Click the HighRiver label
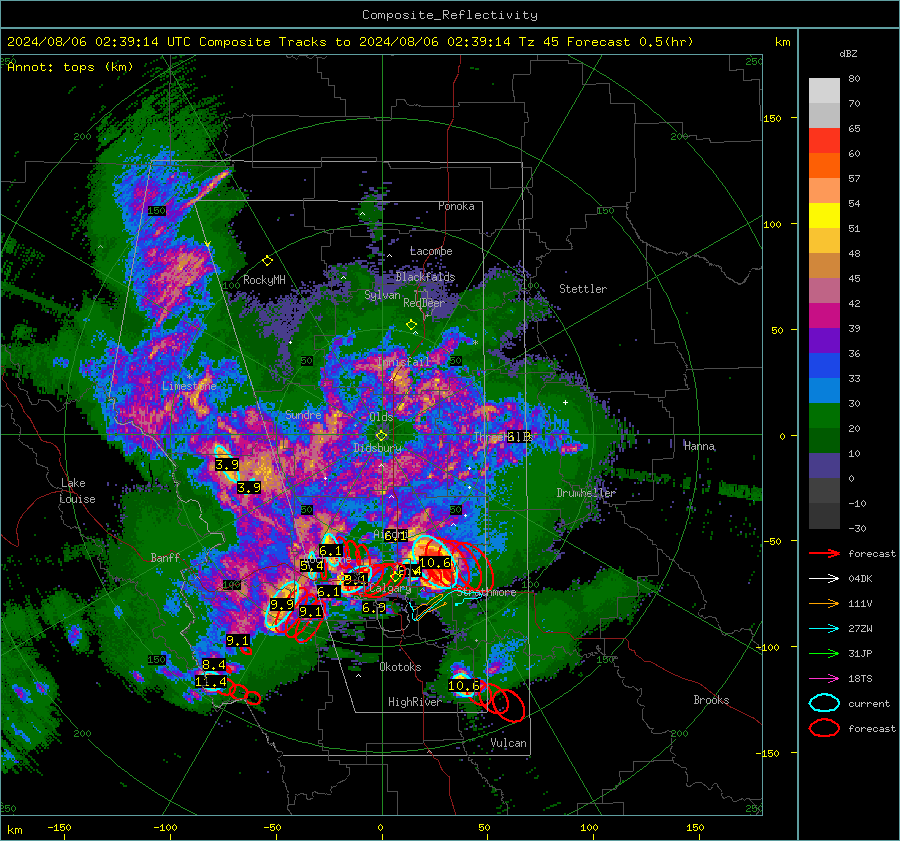Viewport: 900px width, 841px height. (414, 702)
